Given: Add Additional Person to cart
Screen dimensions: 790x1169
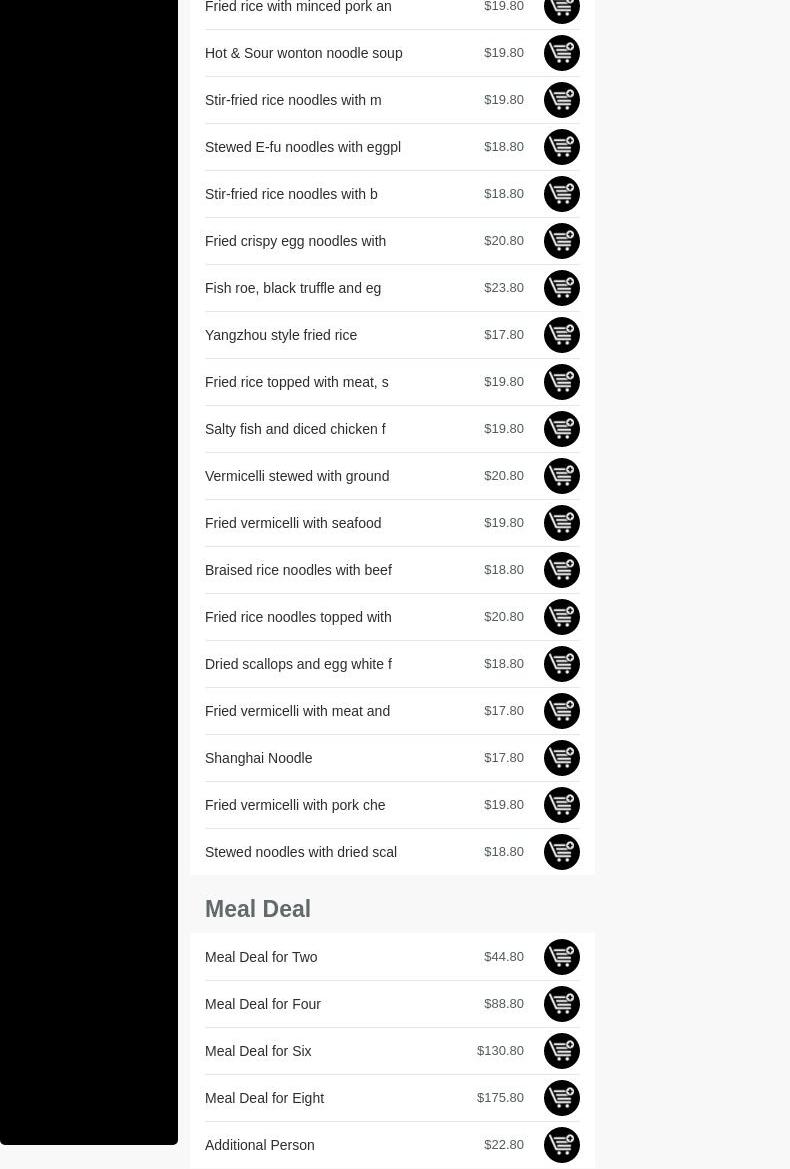Looking at the screenshot, I should [561, 1145].
